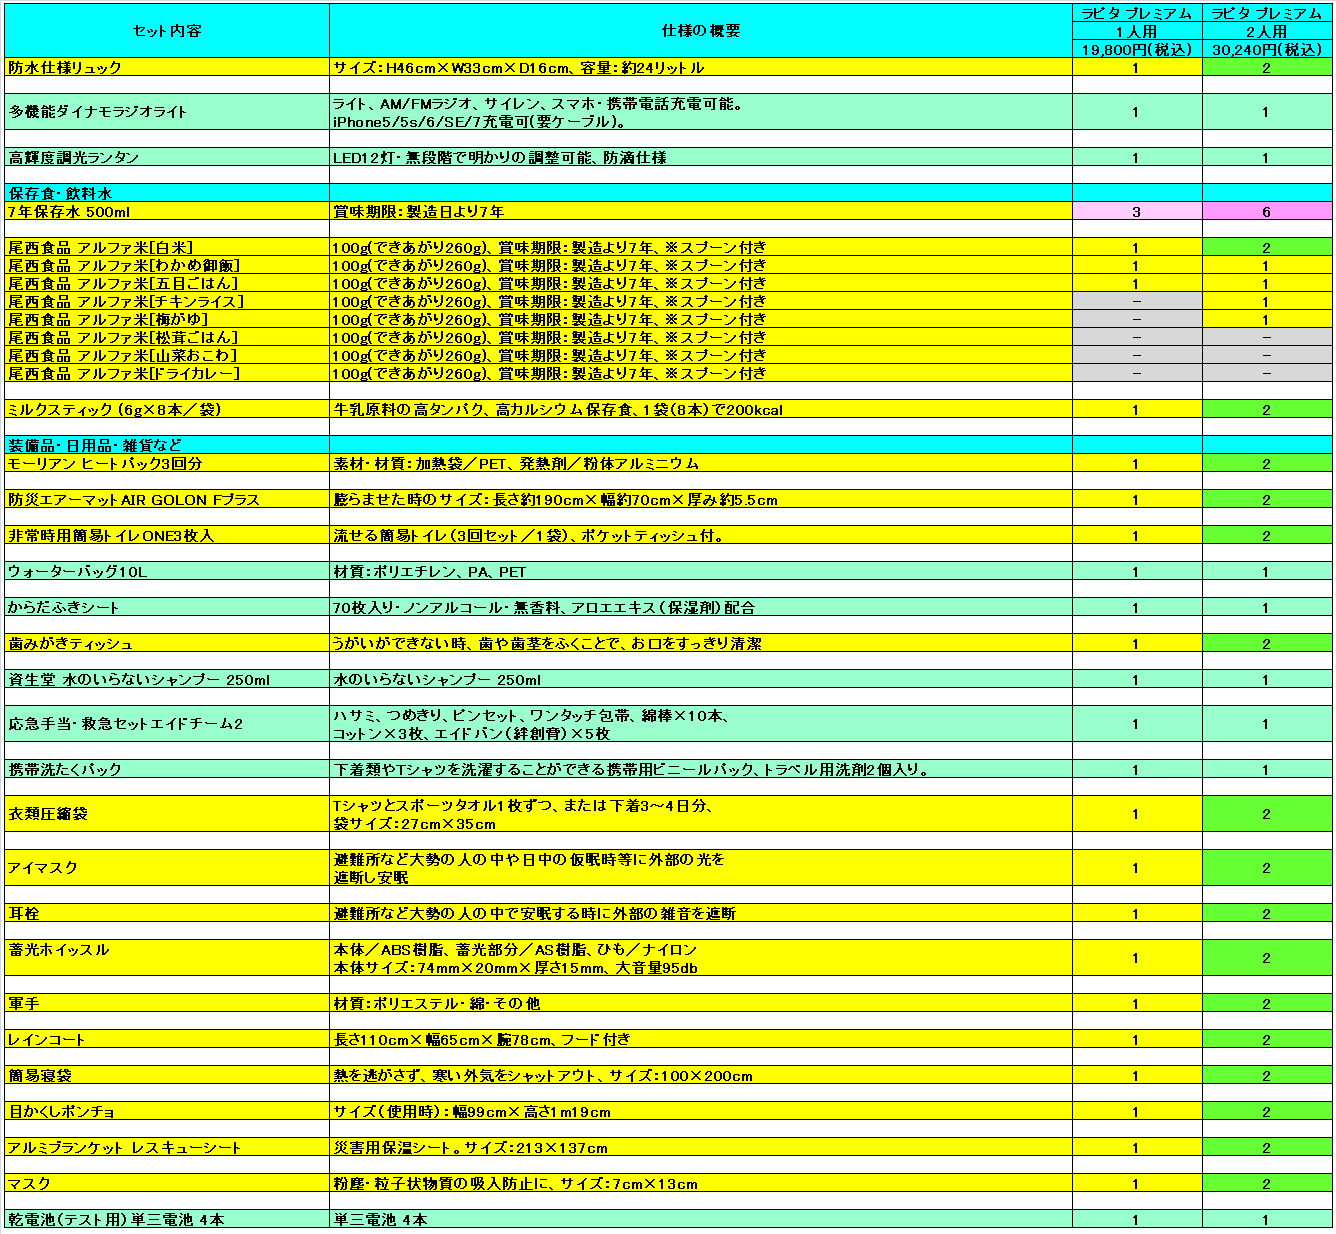Select the ミルクスティック(6g×8本/袋) cell
This screenshot has height=1234, width=1336.
click(167, 410)
